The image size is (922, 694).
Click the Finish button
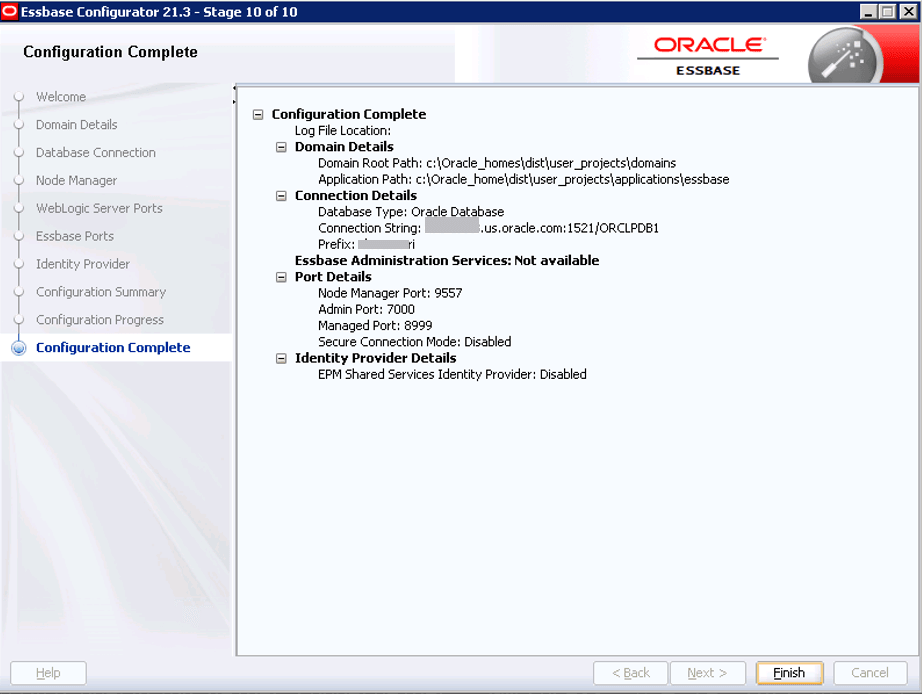tap(789, 673)
